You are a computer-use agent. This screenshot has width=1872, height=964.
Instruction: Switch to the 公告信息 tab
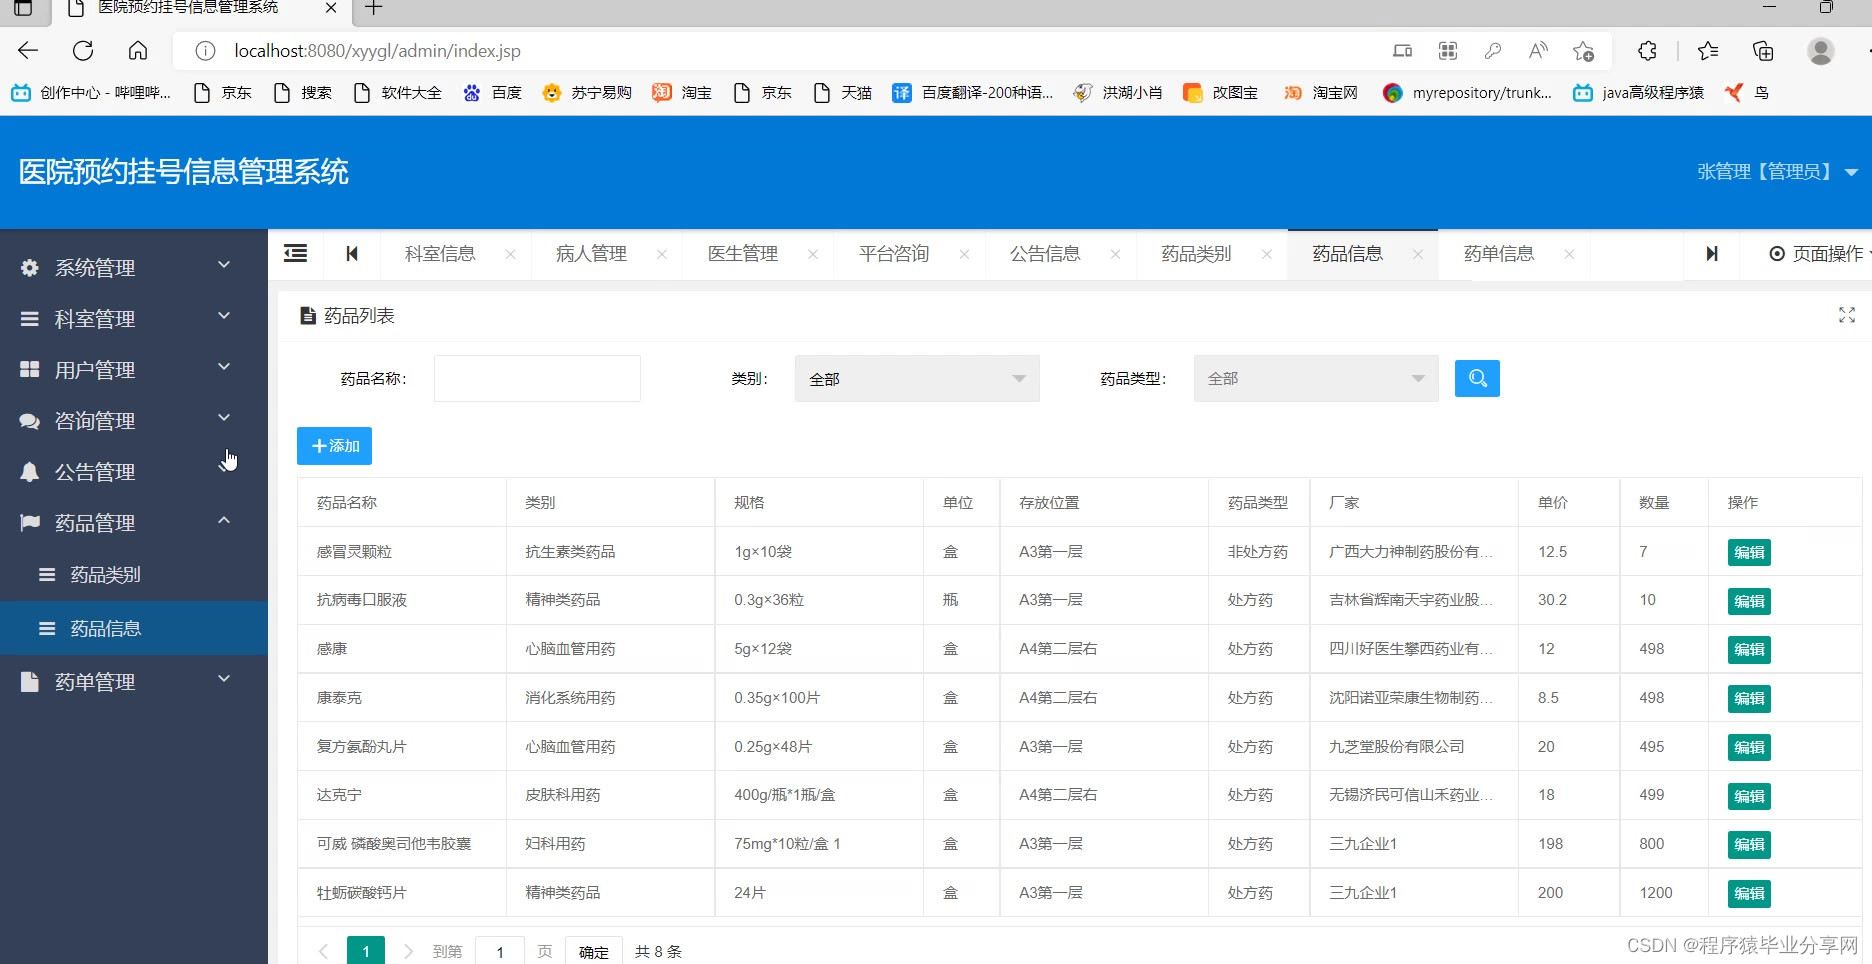(1045, 254)
